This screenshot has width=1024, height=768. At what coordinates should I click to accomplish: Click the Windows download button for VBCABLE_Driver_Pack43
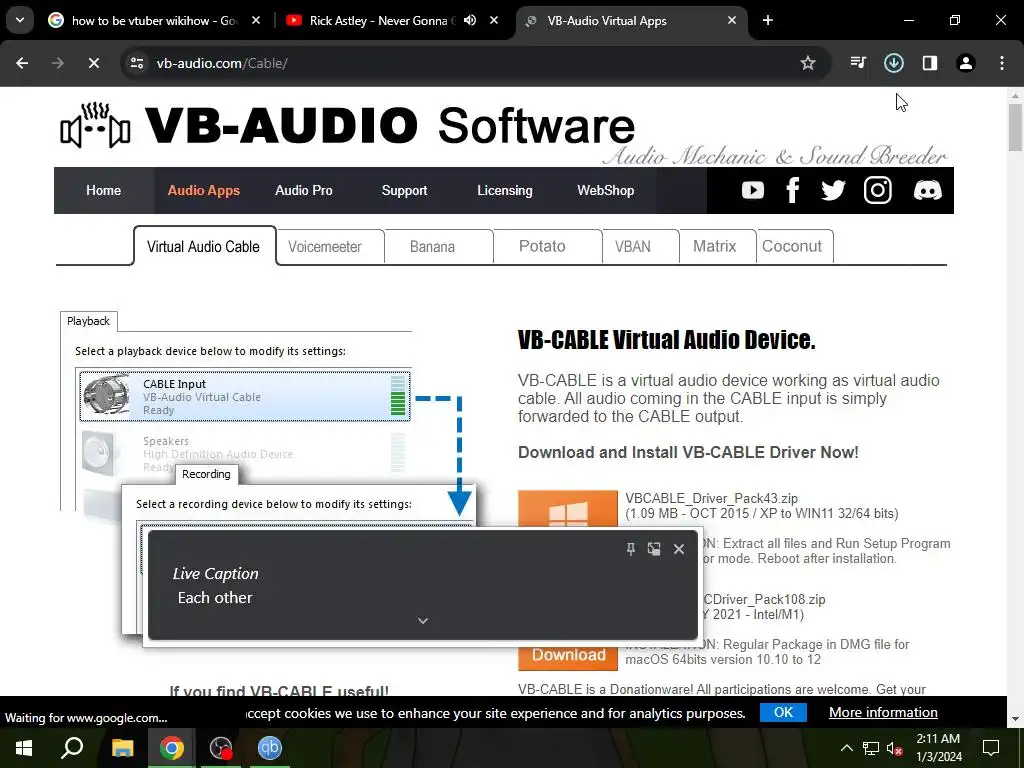click(x=568, y=509)
